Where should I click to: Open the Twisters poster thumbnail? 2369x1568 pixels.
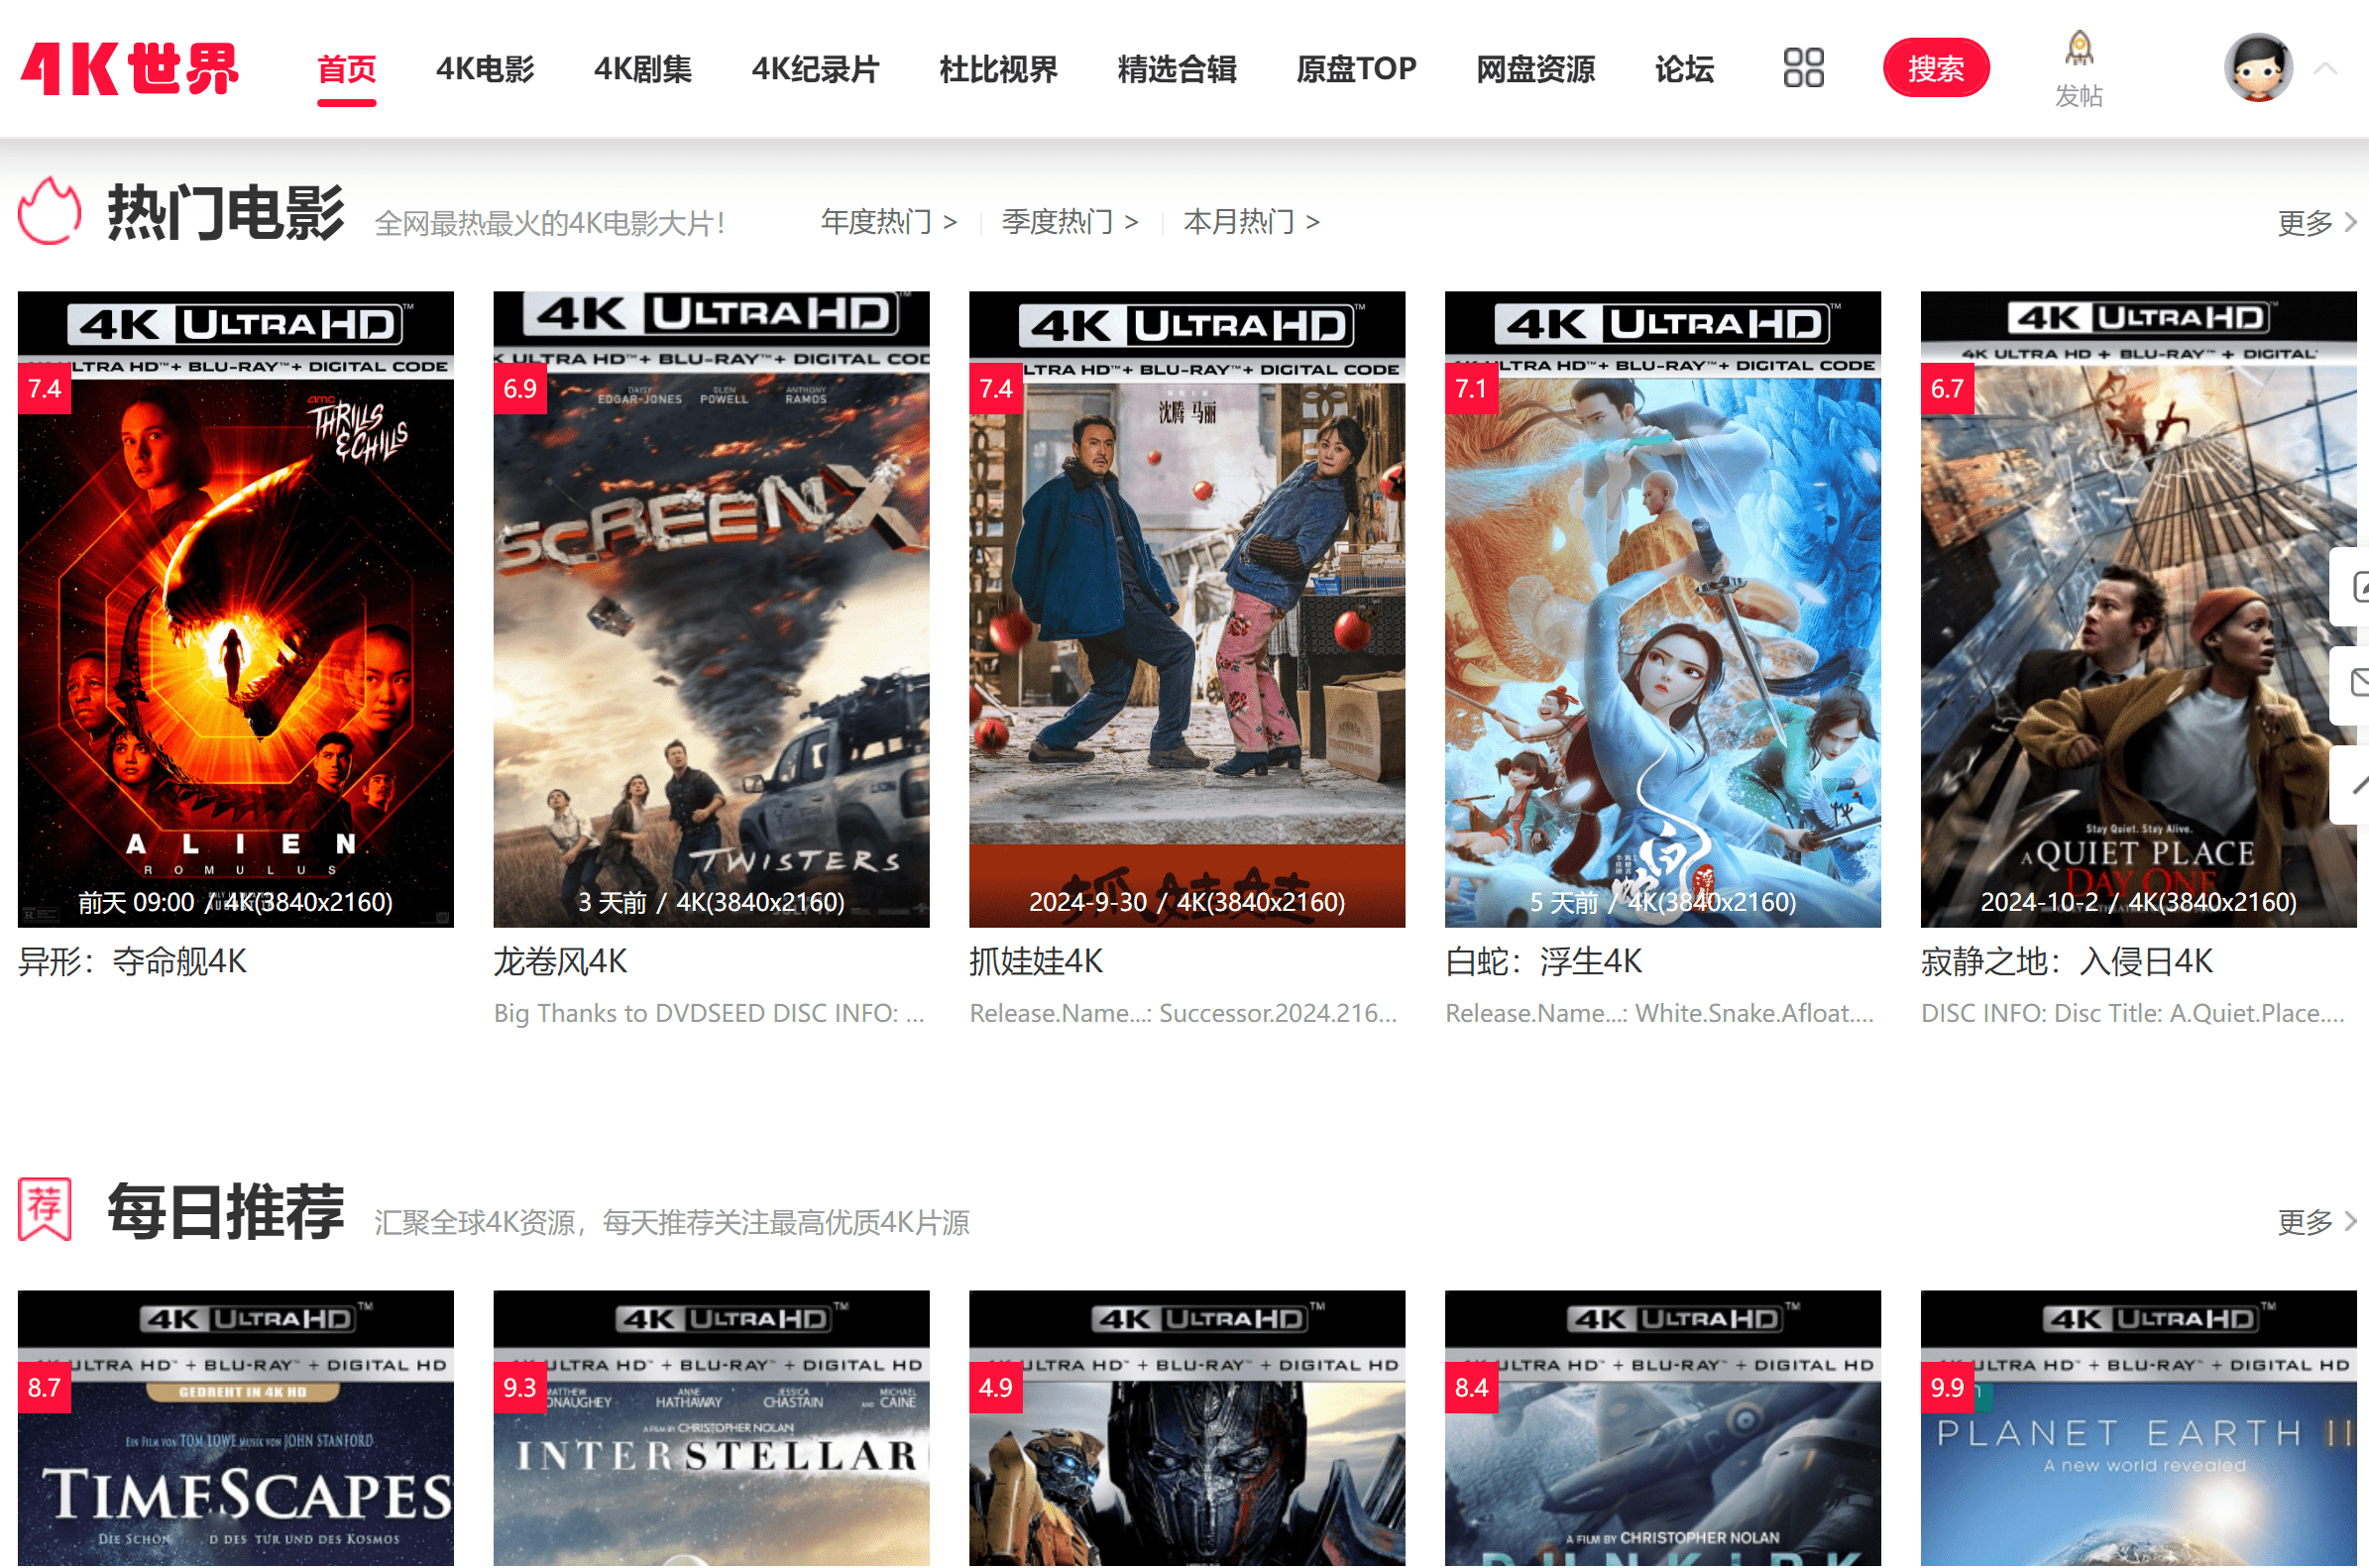711,609
